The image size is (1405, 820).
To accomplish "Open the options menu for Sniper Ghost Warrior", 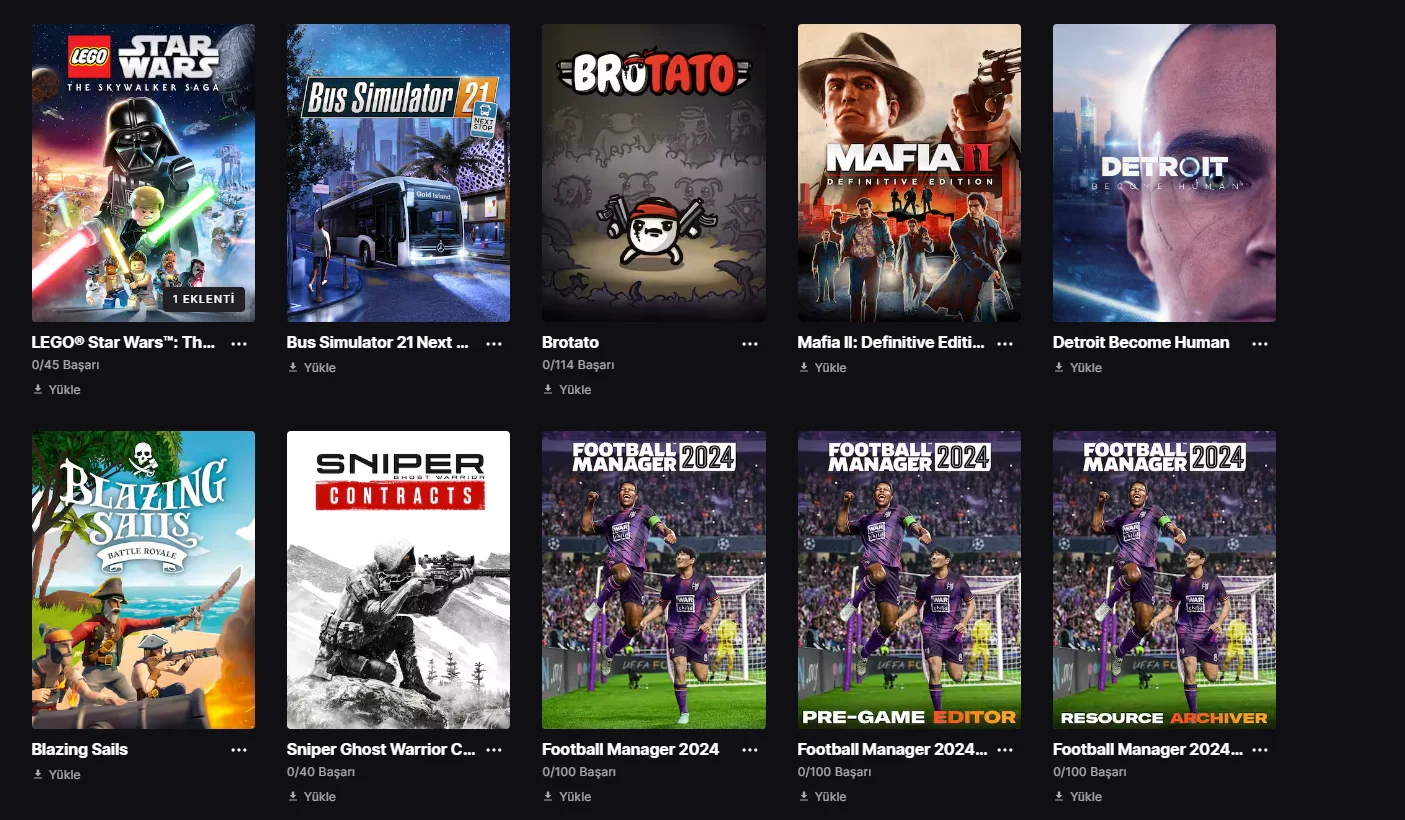I will (494, 750).
